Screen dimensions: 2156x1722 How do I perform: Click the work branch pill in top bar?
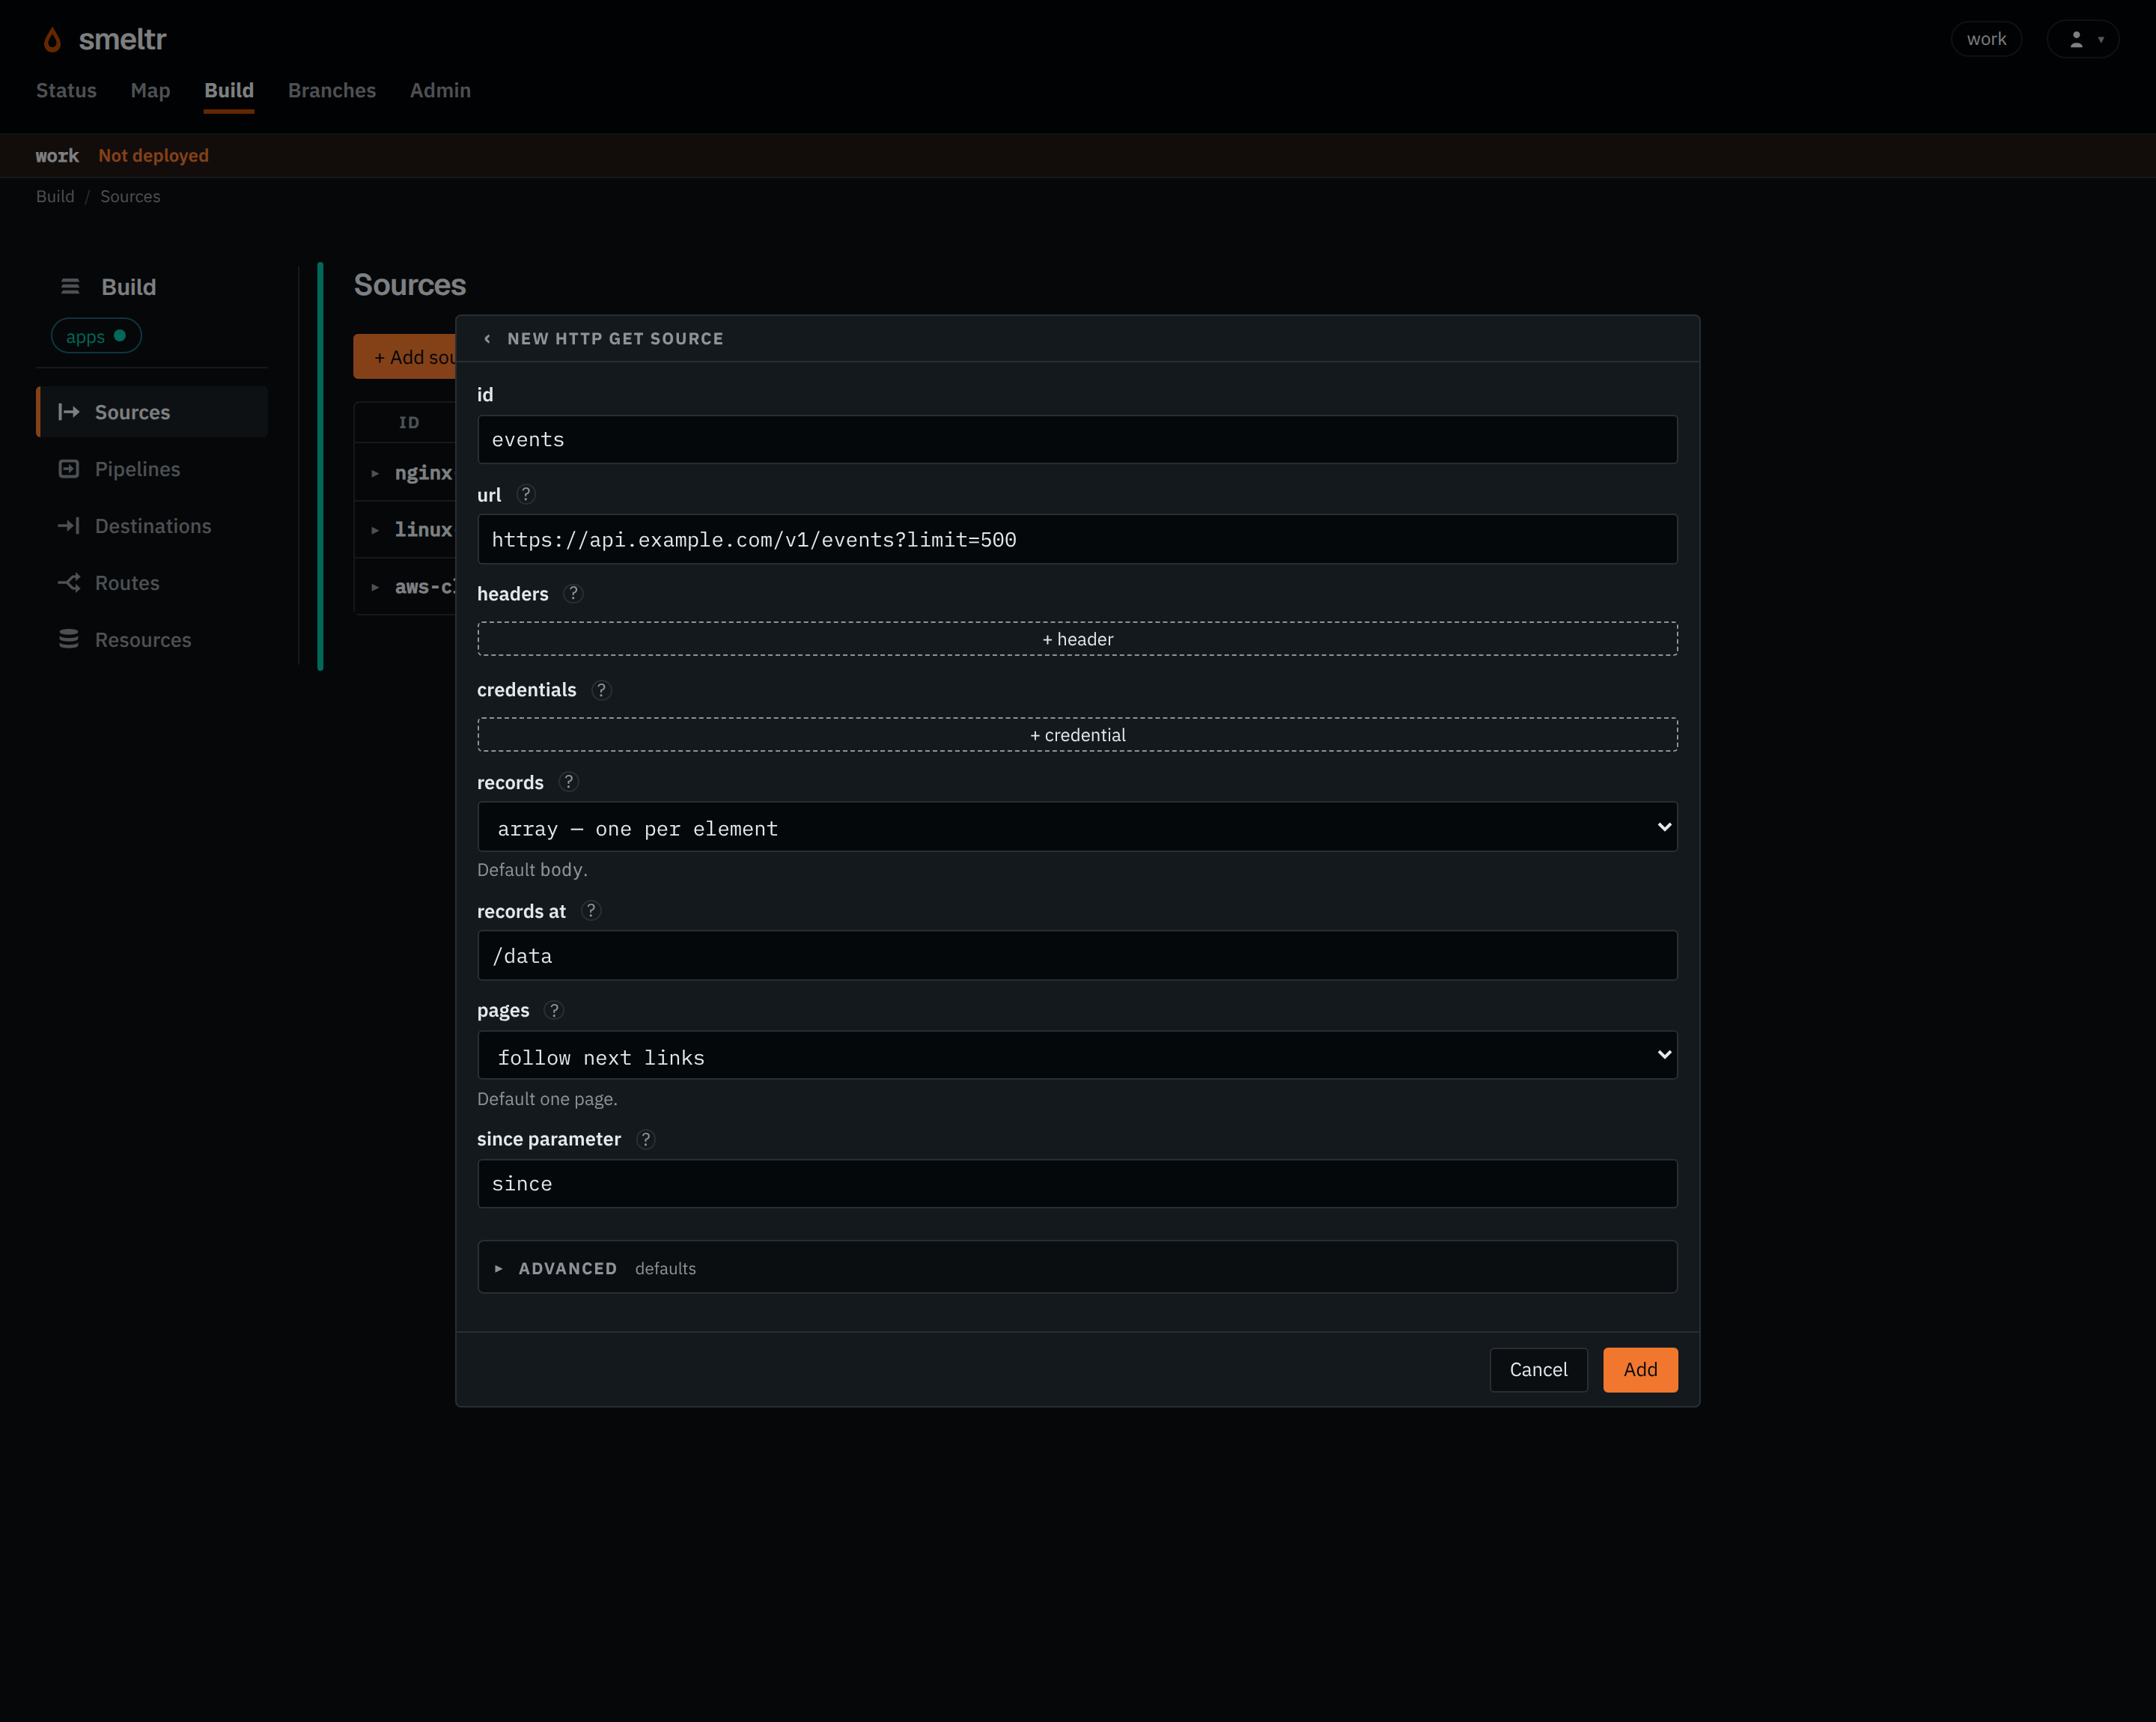1986,40
